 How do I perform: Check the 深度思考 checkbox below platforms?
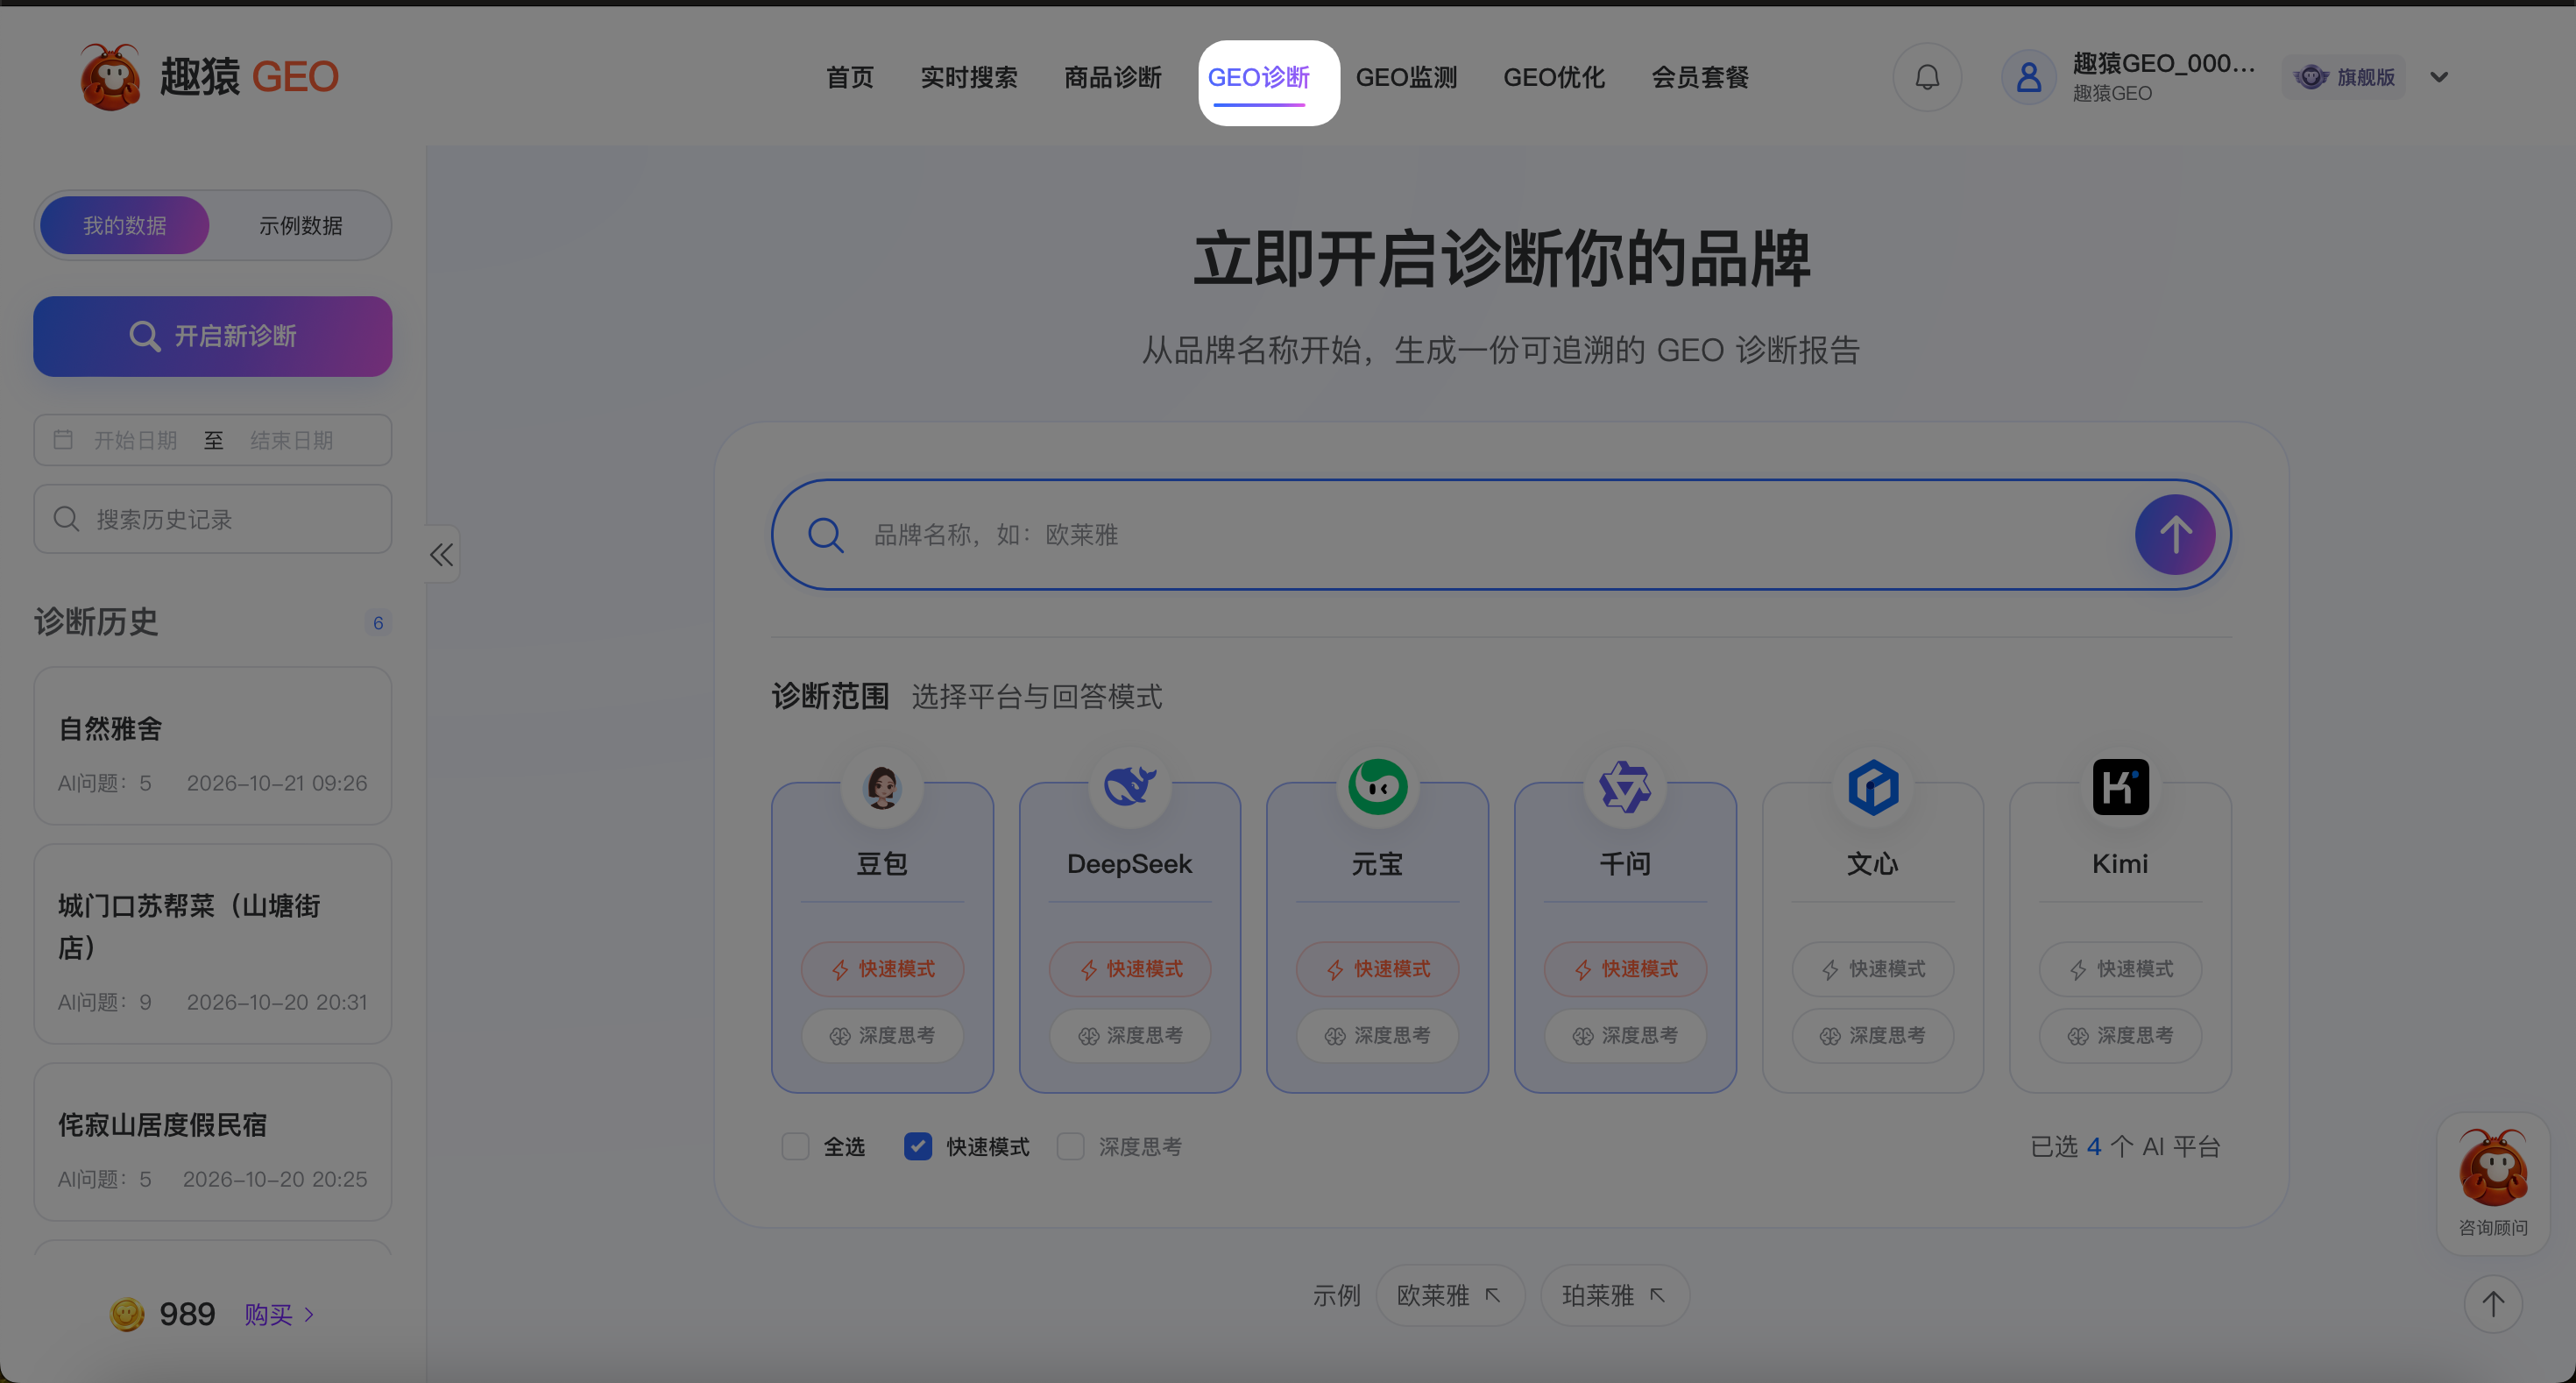coord(1071,1146)
